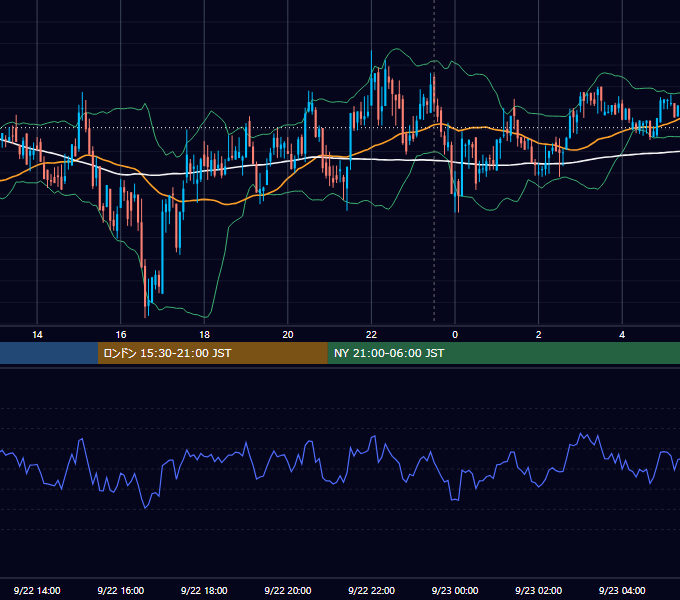The image size is (680, 600).
Task: Click the 9/22 20:00 label on indicator axis
Action: tap(288, 590)
